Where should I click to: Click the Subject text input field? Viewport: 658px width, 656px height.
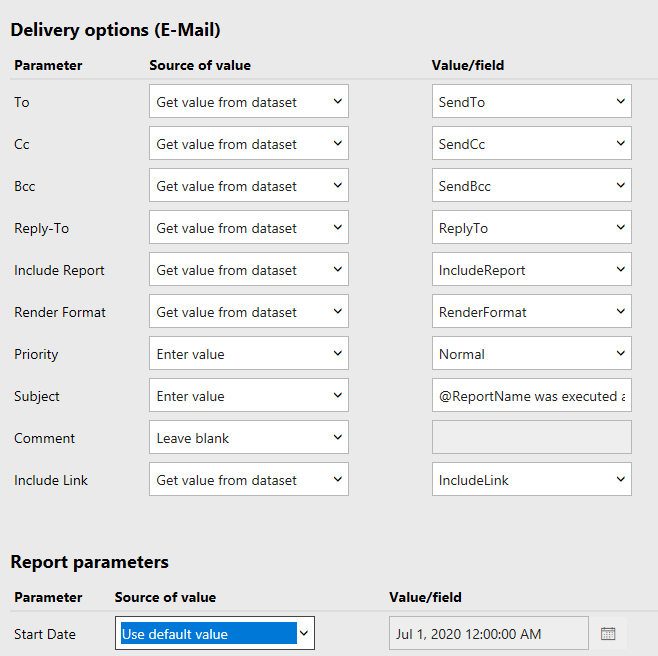[531, 396]
